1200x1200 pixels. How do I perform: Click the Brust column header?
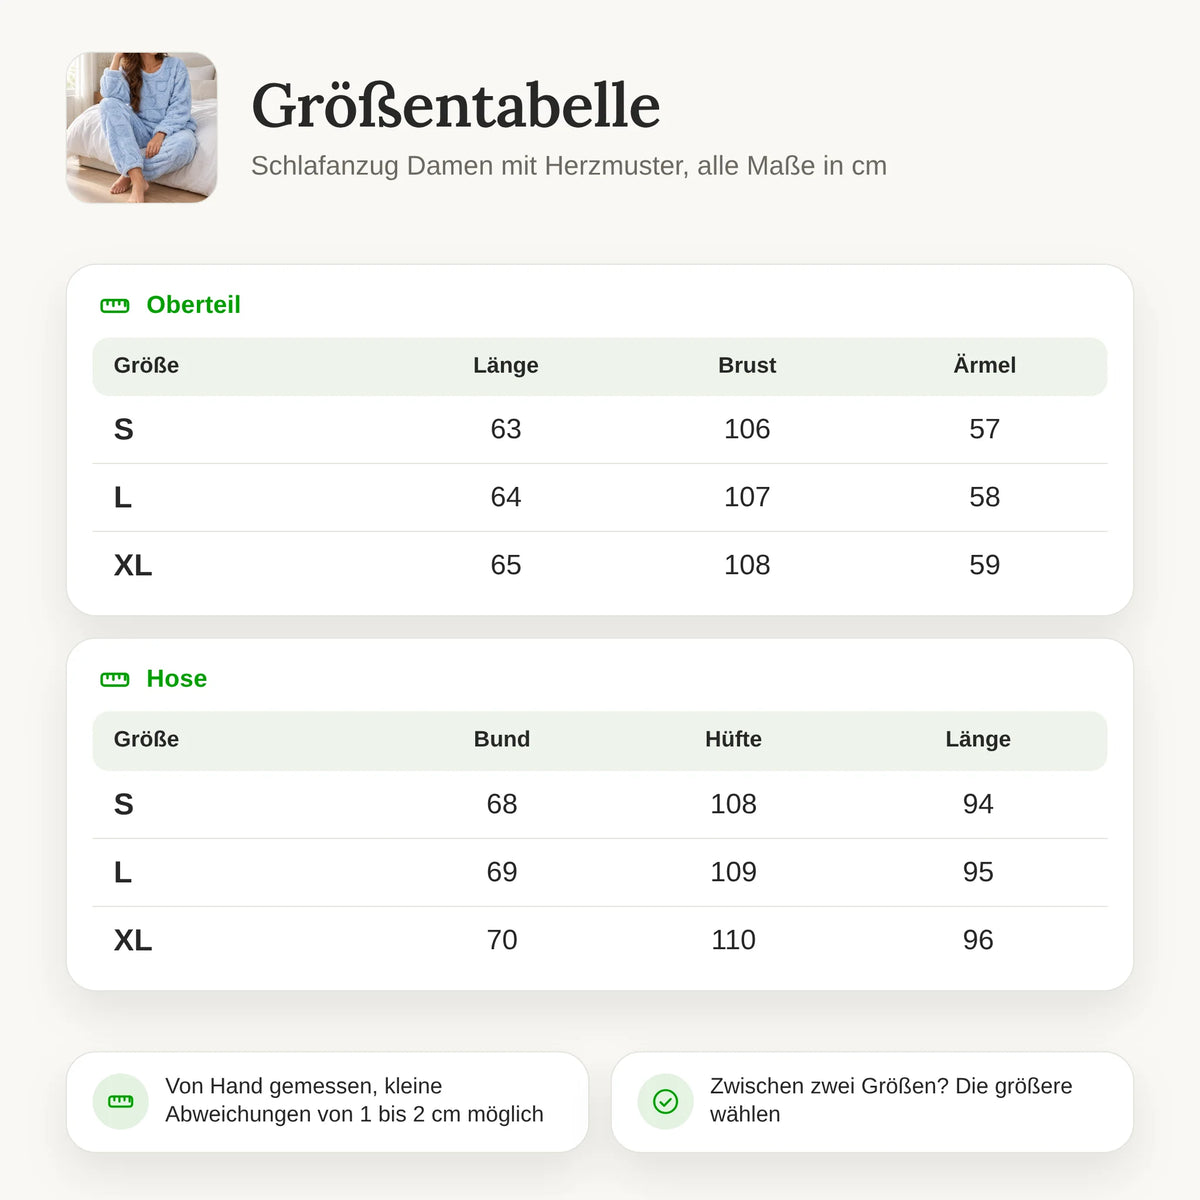[747, 365]
